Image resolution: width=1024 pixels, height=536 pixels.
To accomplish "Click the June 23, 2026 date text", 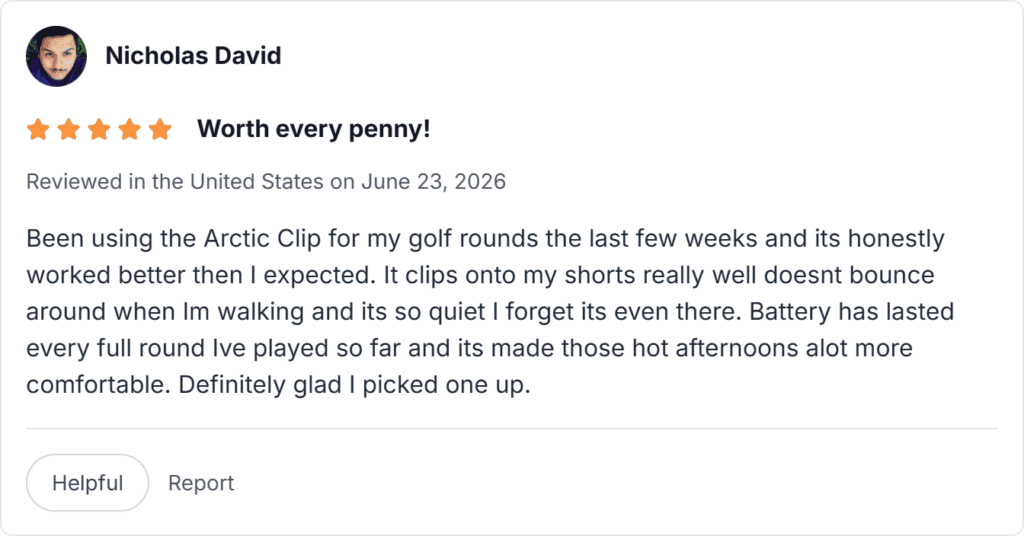I will [434, 181].
